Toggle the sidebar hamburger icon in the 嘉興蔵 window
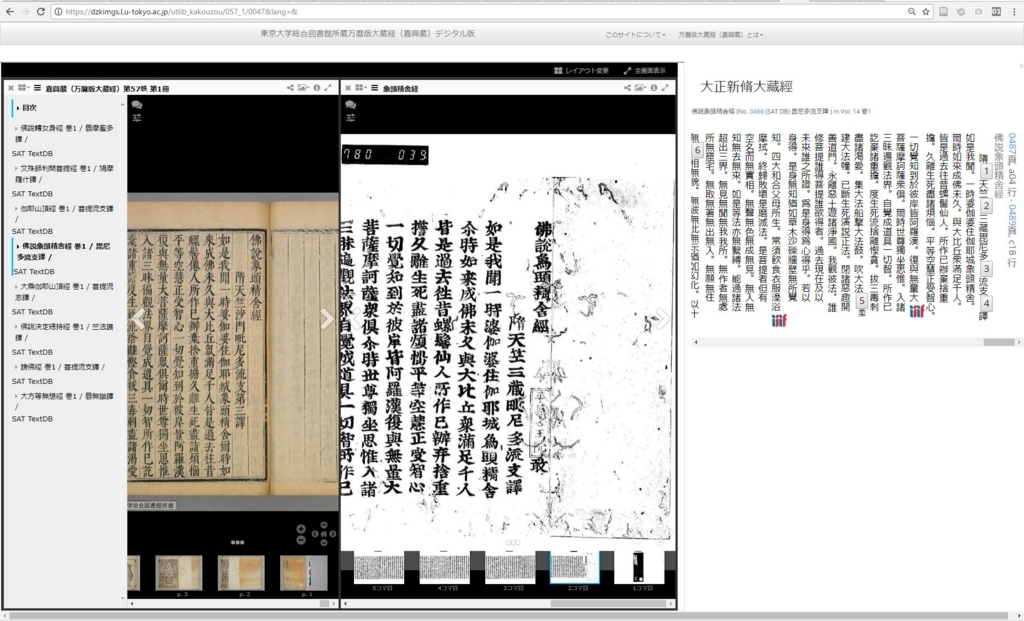Viewport: 1024px width, 621px height. coord(37,88)
